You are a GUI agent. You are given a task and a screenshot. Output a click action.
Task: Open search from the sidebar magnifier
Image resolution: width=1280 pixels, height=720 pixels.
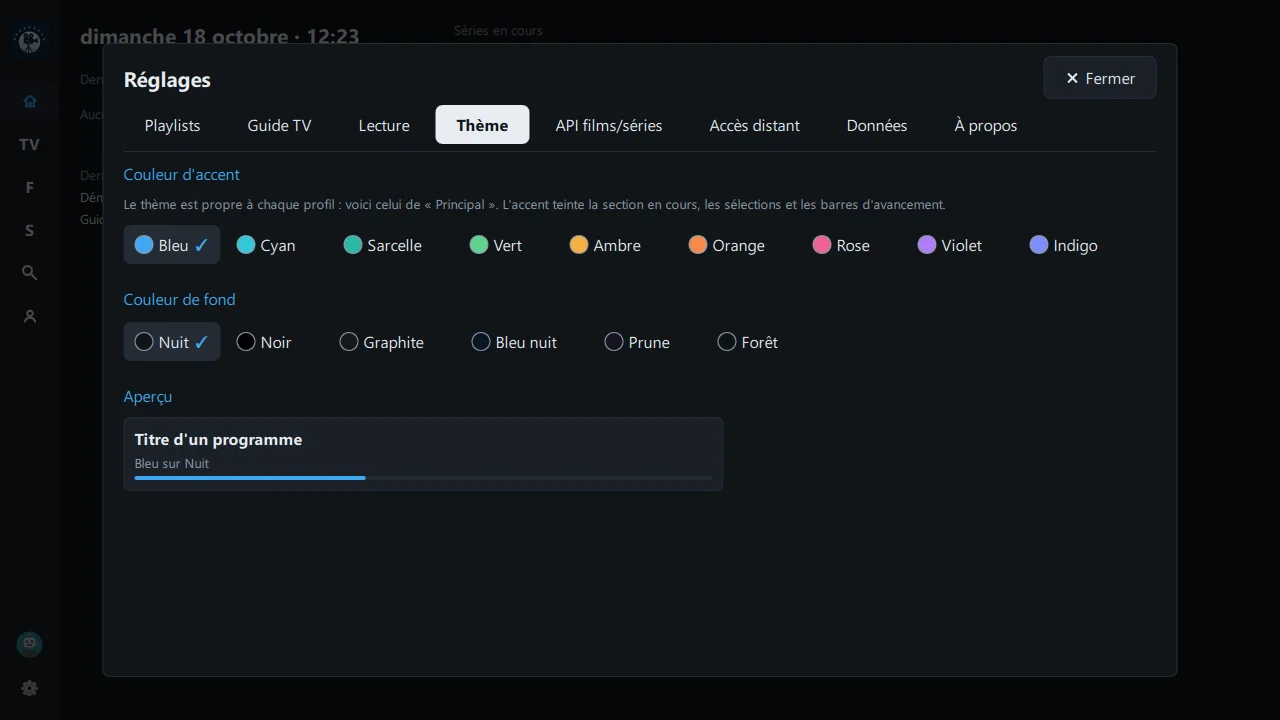[29, 273]
